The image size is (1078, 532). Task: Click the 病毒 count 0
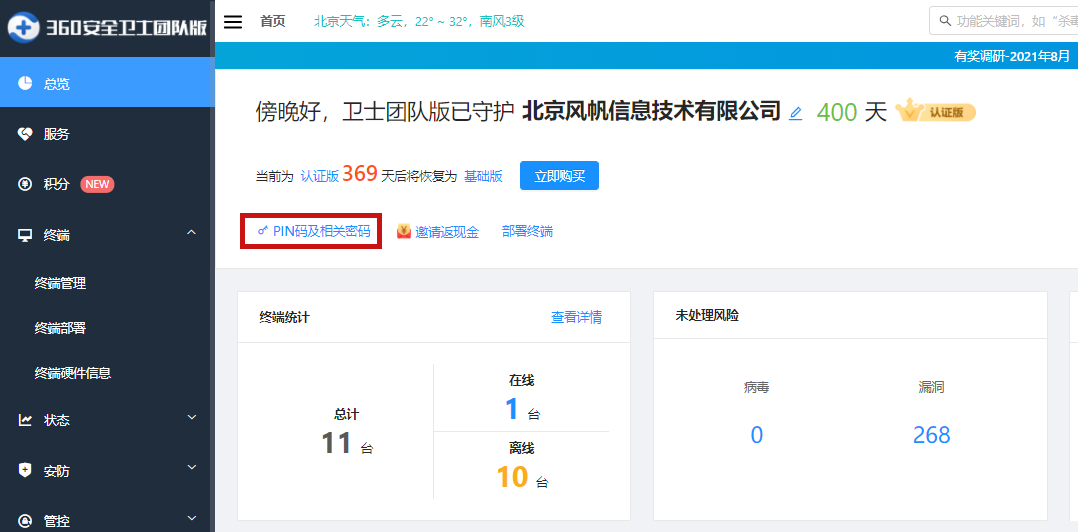click(756, 434)
